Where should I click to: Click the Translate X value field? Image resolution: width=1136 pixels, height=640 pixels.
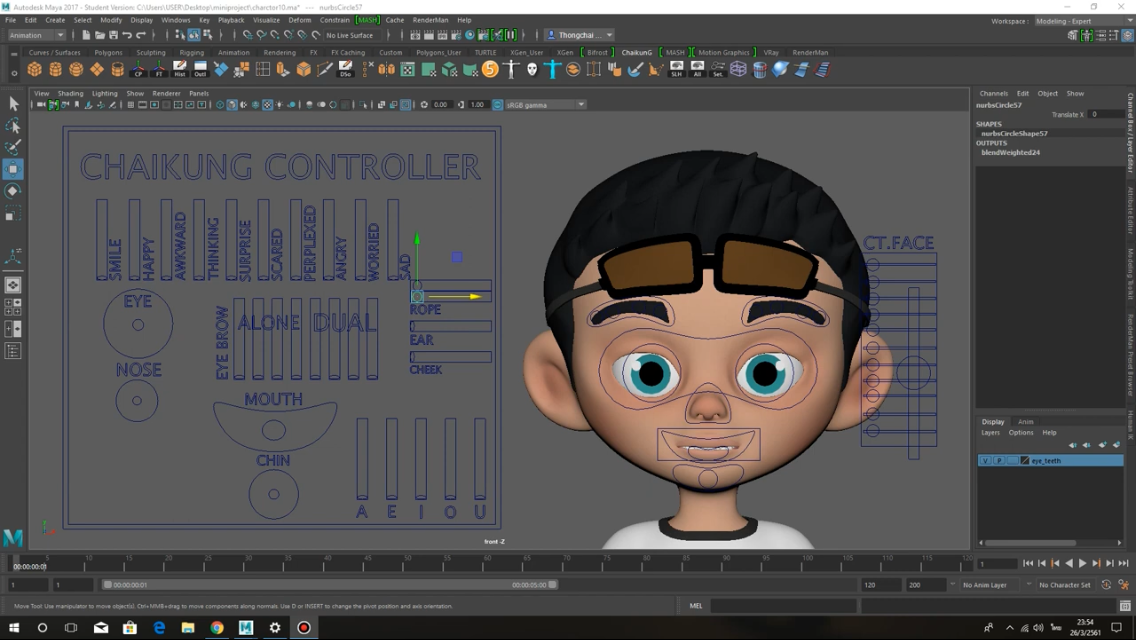pos(1106,115)
